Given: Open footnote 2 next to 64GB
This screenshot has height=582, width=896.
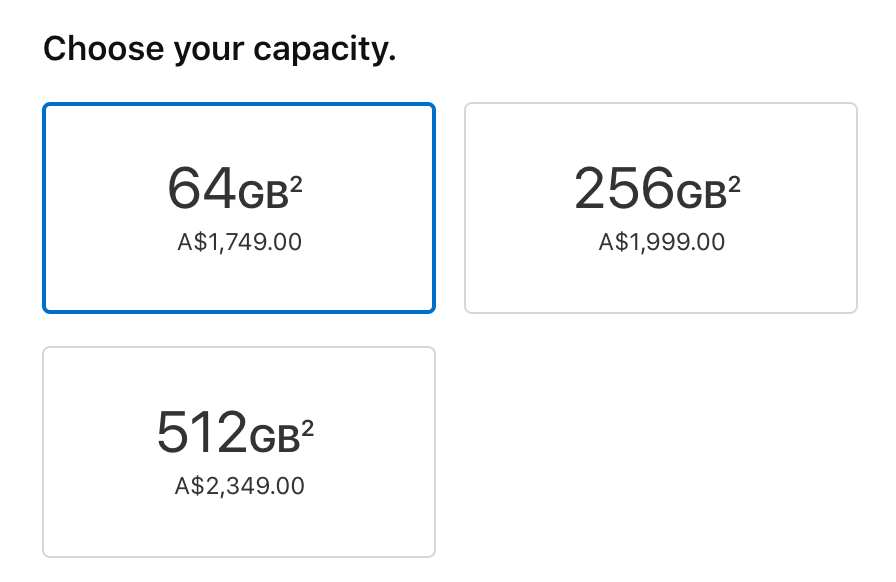Looking at the screenshot, I should (296, 184).
